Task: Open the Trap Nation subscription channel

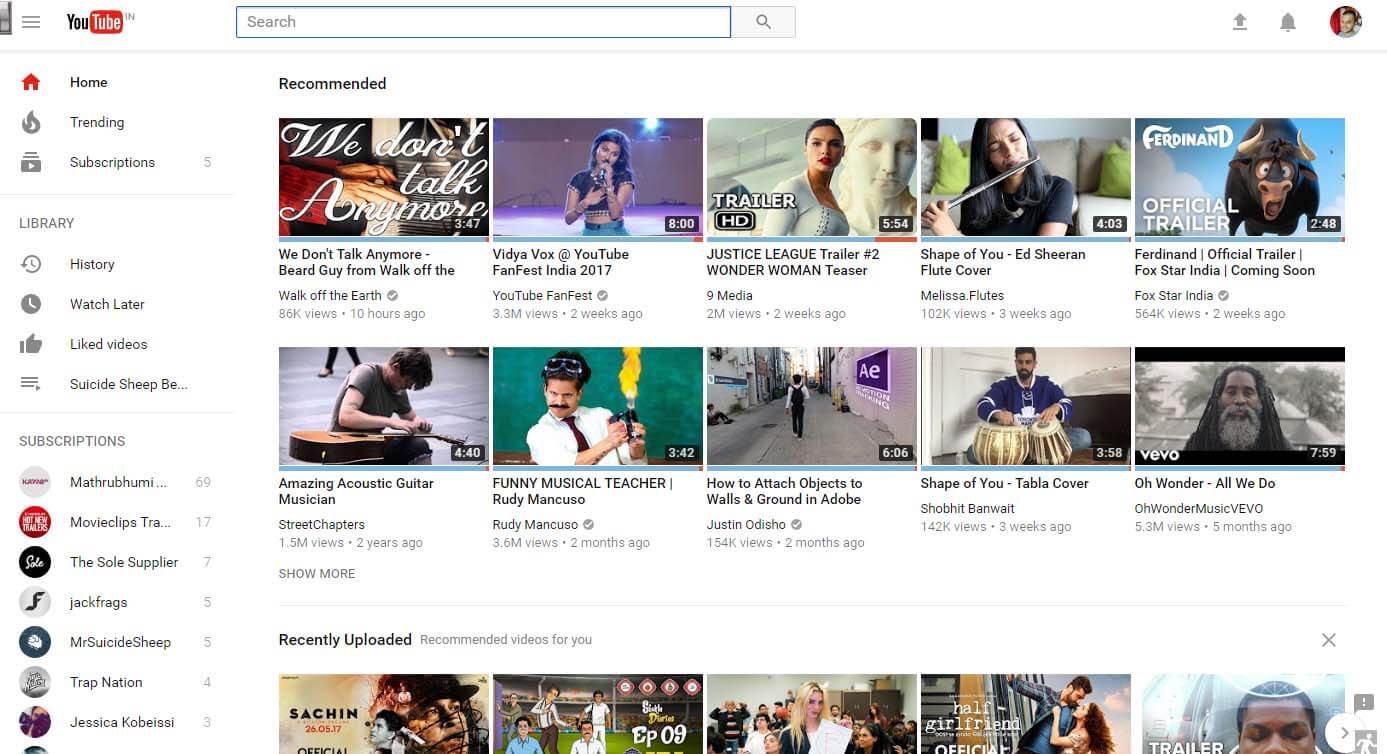Action: point(106,682)
